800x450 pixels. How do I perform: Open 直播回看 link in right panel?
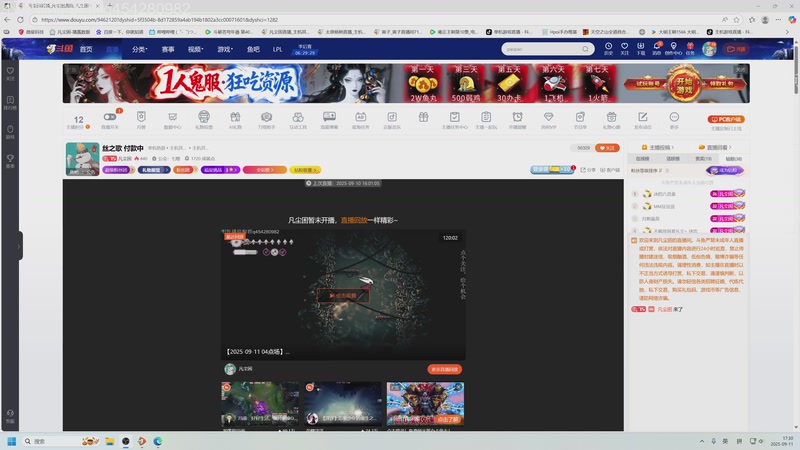pyautogui.click(x=715, y=147)
